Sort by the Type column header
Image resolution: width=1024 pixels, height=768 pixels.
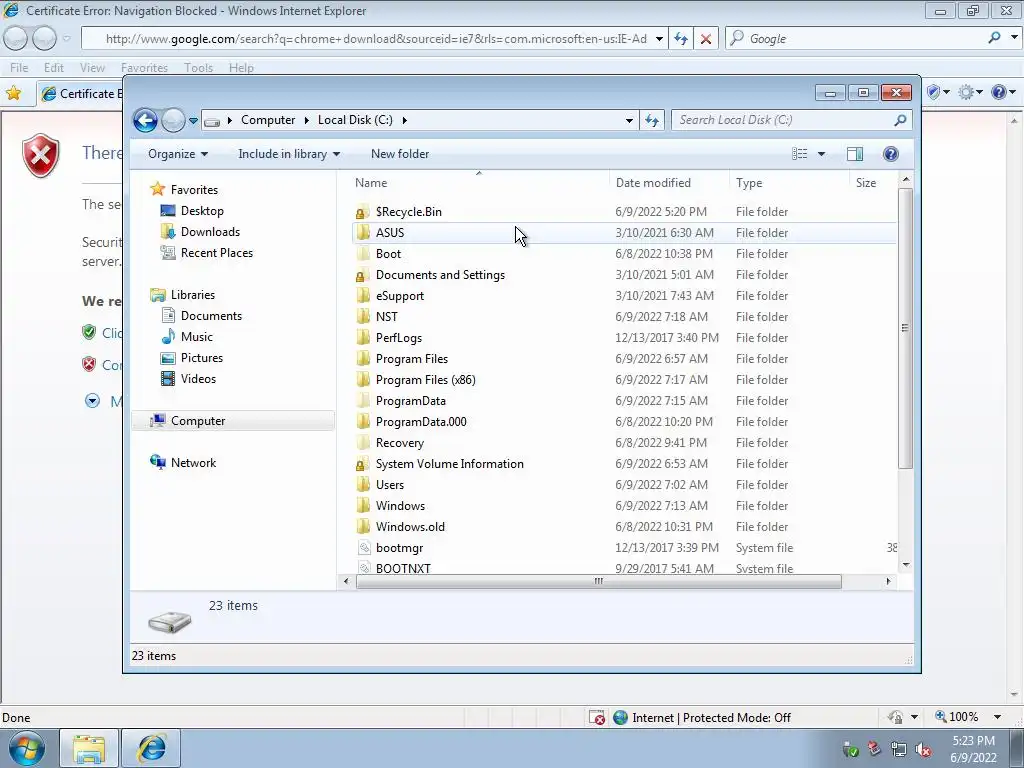tap(789, 183)
